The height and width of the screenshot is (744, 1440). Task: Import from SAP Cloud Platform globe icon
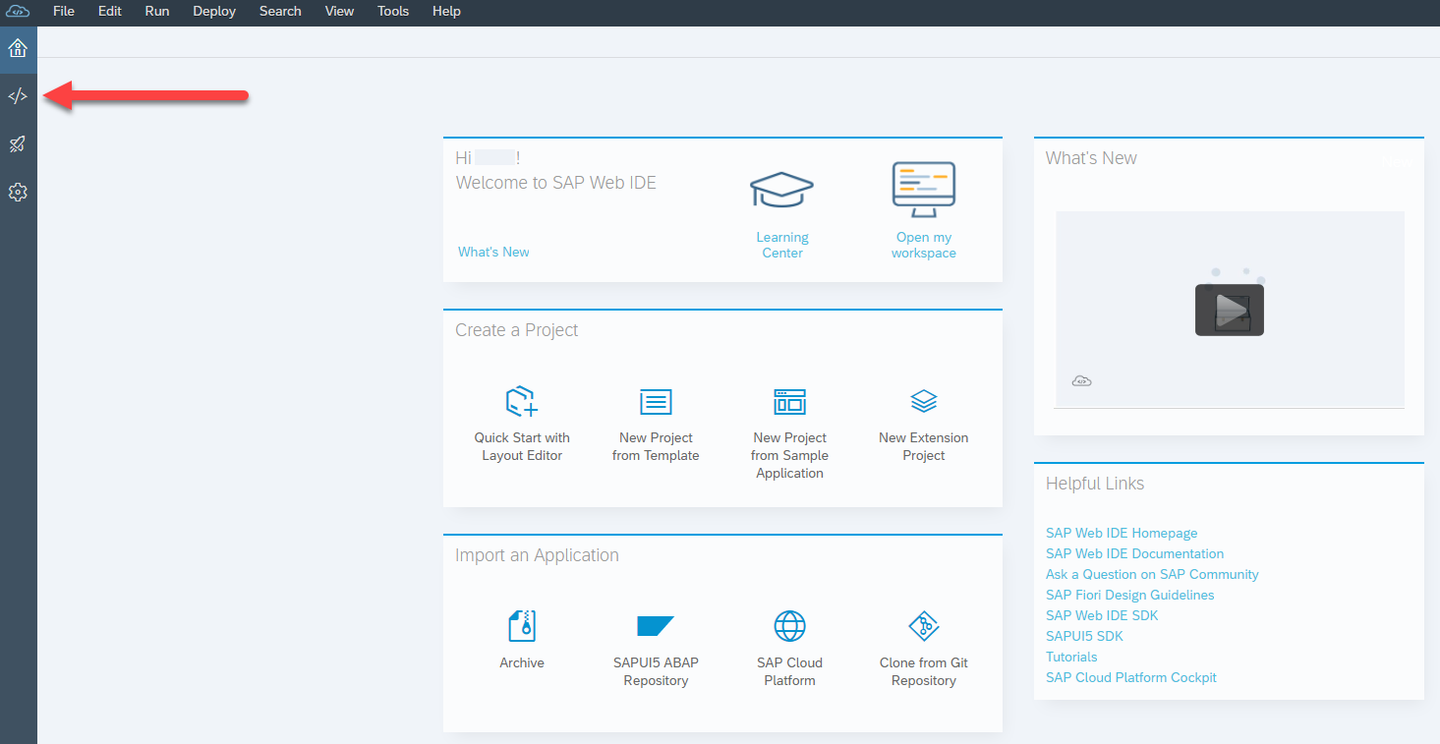790,626
